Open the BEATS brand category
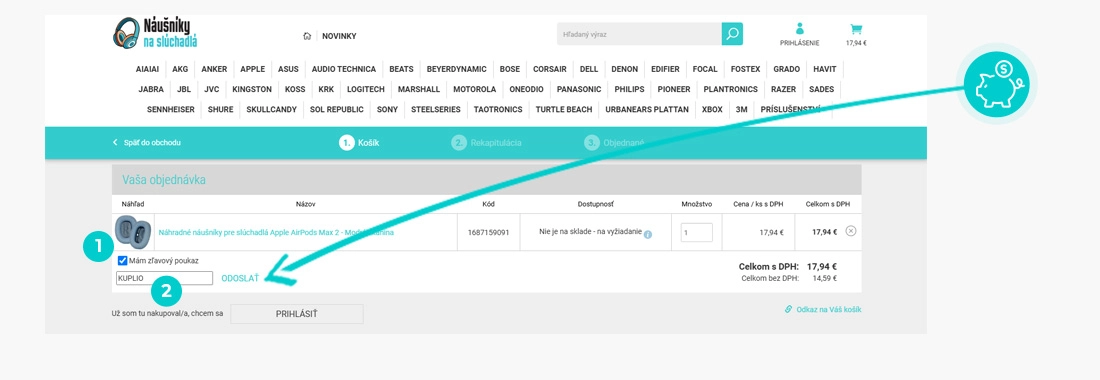 pyautogui.click(x=401, y=69)
